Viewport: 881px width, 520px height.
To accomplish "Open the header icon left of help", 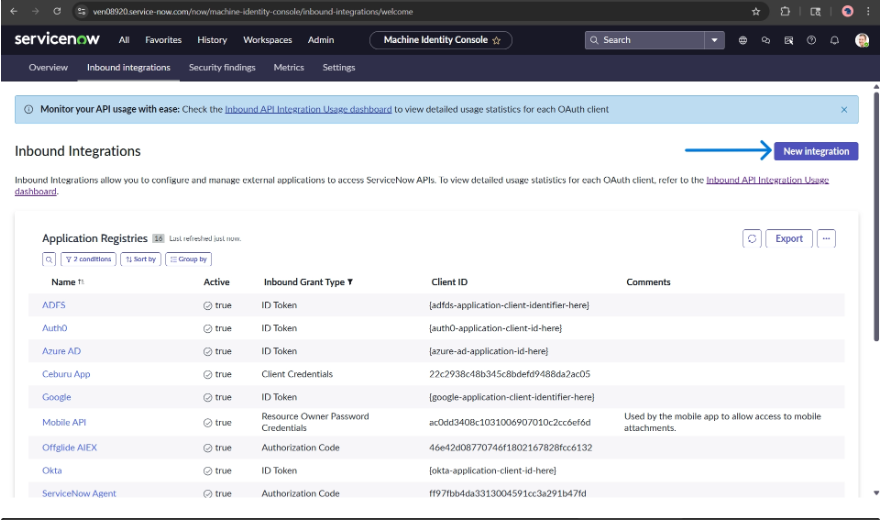I will [788, 40].
